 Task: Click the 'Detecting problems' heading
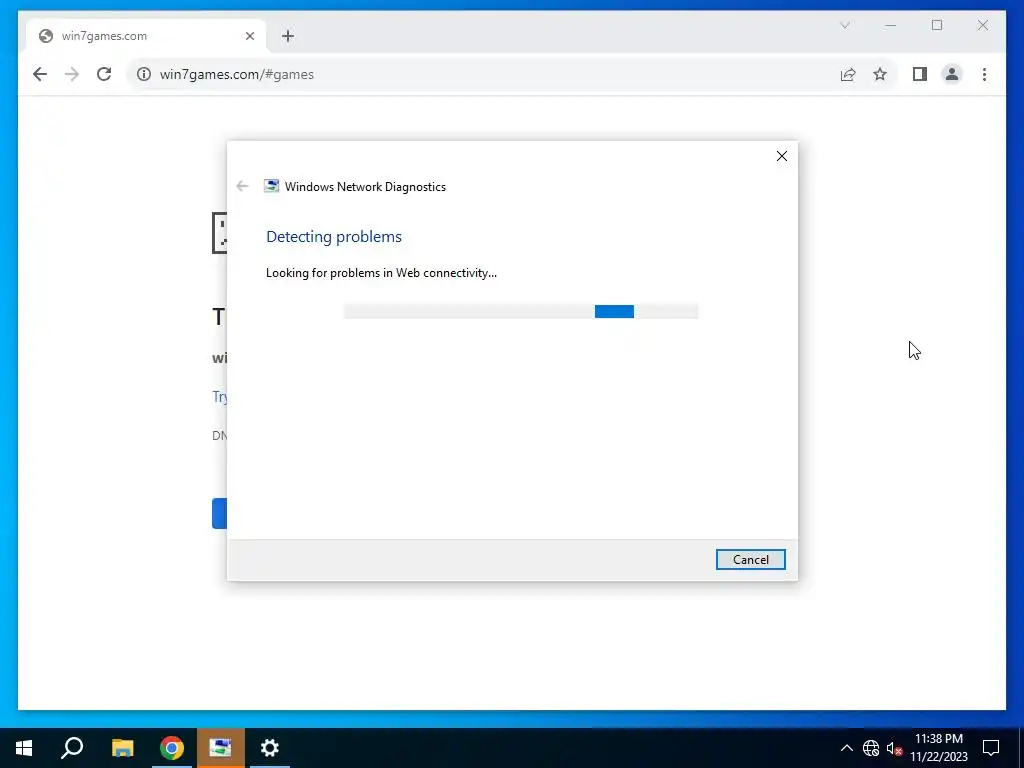click(334, 236)
